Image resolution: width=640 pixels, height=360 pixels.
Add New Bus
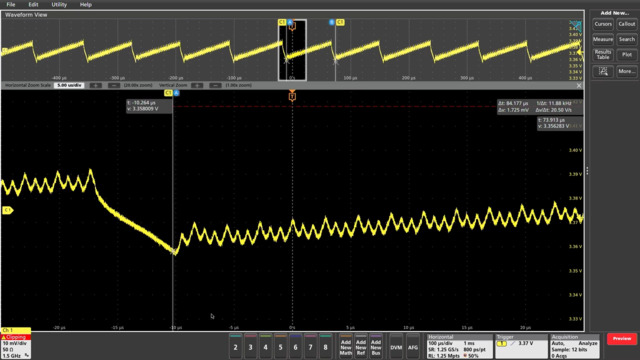click(376, 347)
